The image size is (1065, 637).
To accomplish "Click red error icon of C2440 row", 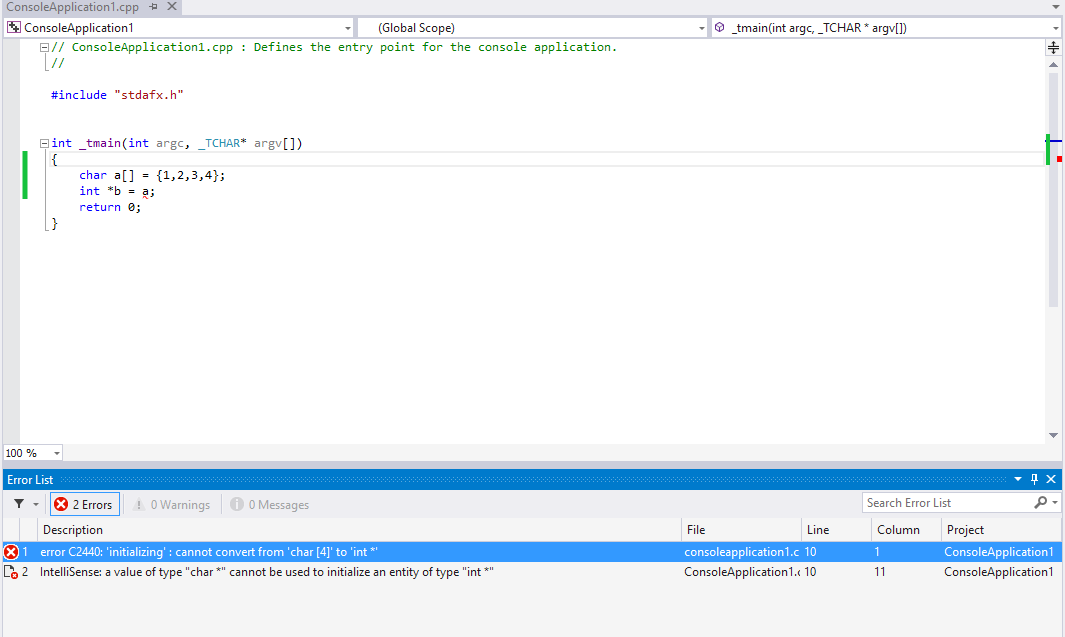I will click(11, 552).
